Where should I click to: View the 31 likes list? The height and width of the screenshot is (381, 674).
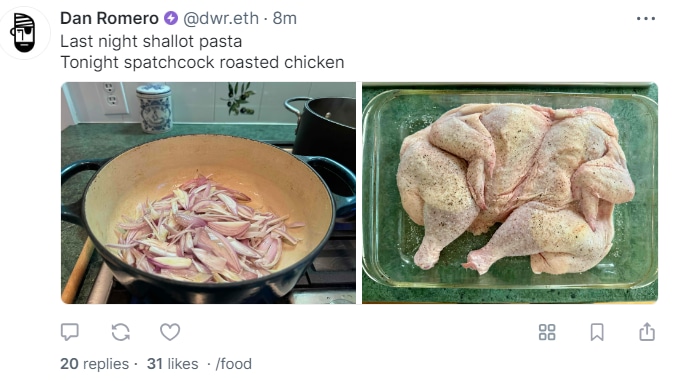[173, 364]
